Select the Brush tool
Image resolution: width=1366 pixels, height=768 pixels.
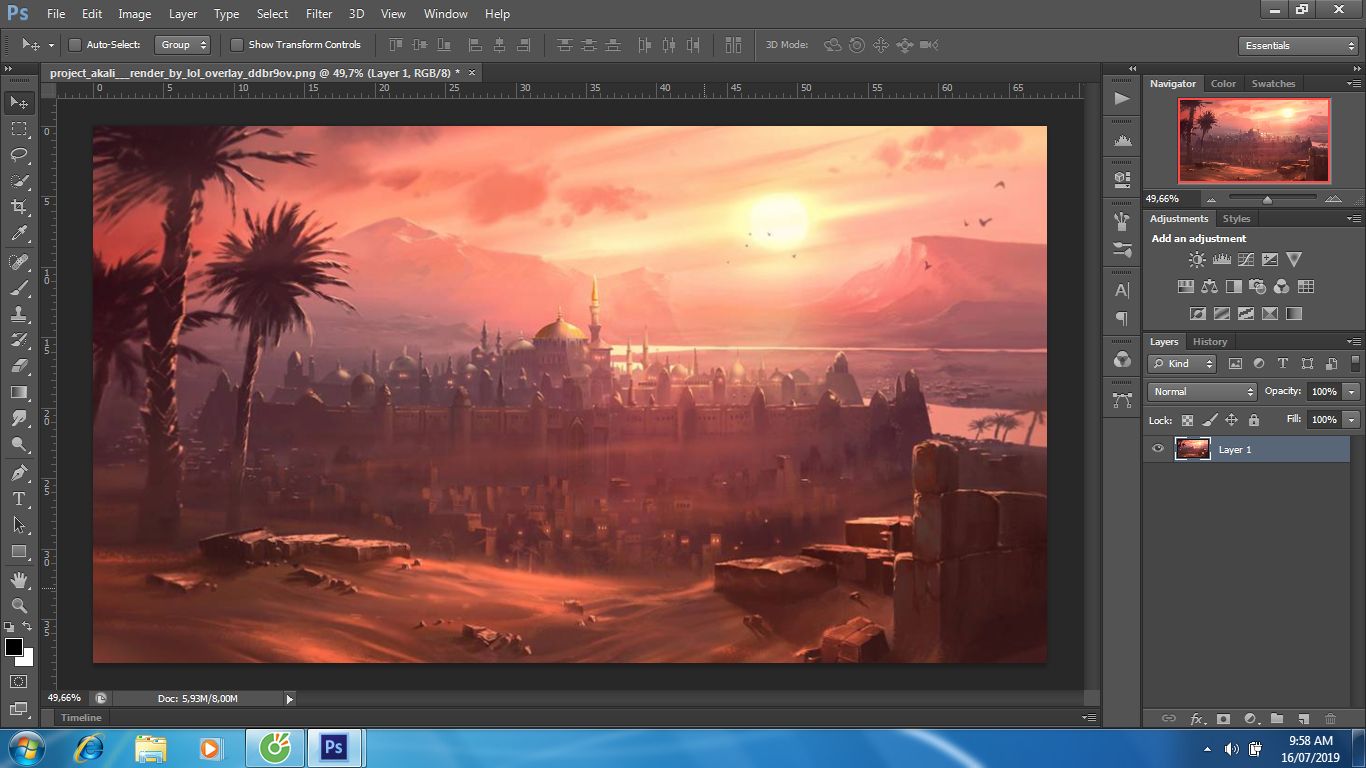(x=19, y=288)
